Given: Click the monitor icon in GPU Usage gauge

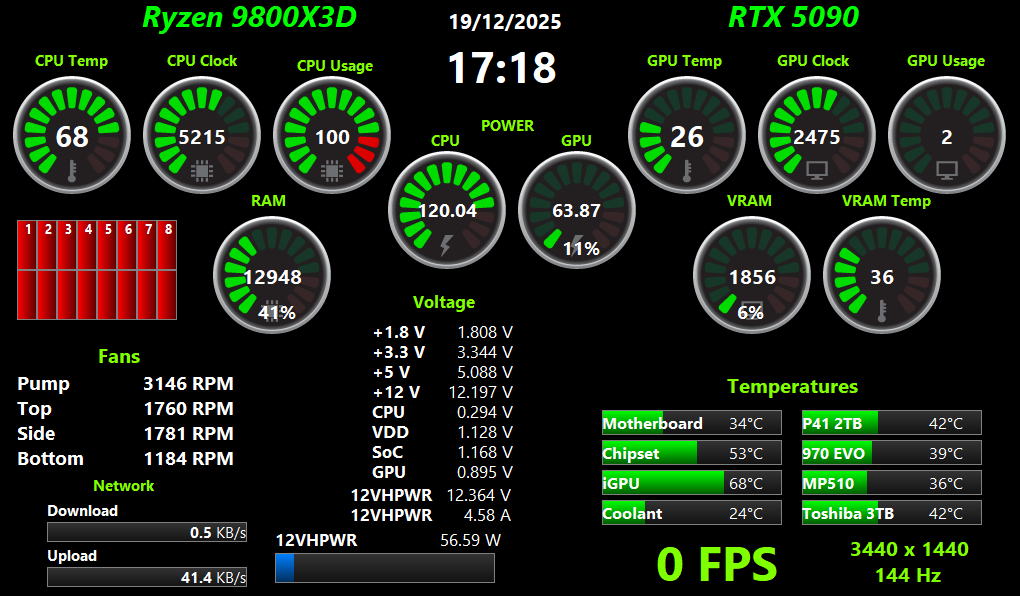Looking at the screenshot, I should coord(946,170).
